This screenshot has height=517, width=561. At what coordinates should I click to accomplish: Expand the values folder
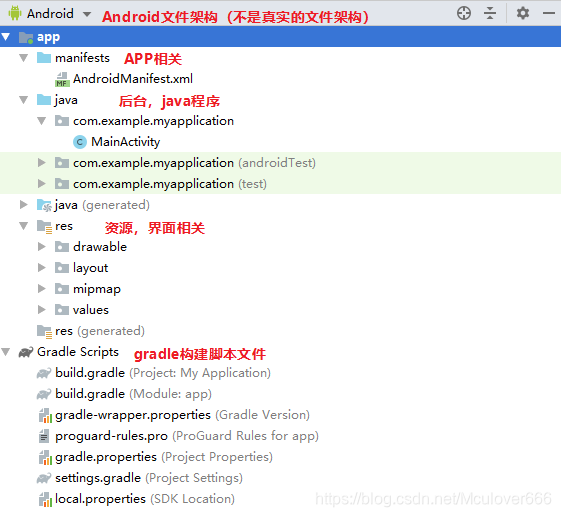pyautogui.click(x=42, y=309)
